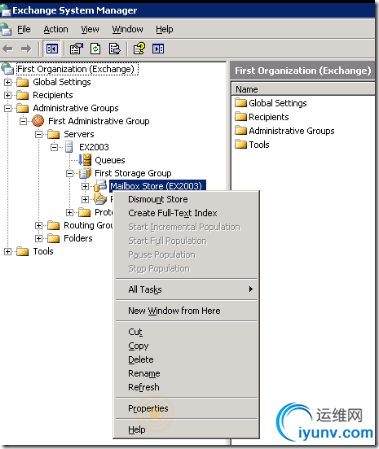
Task: Open the View menu
Action: pyautogui.click(x=90, y=29)
